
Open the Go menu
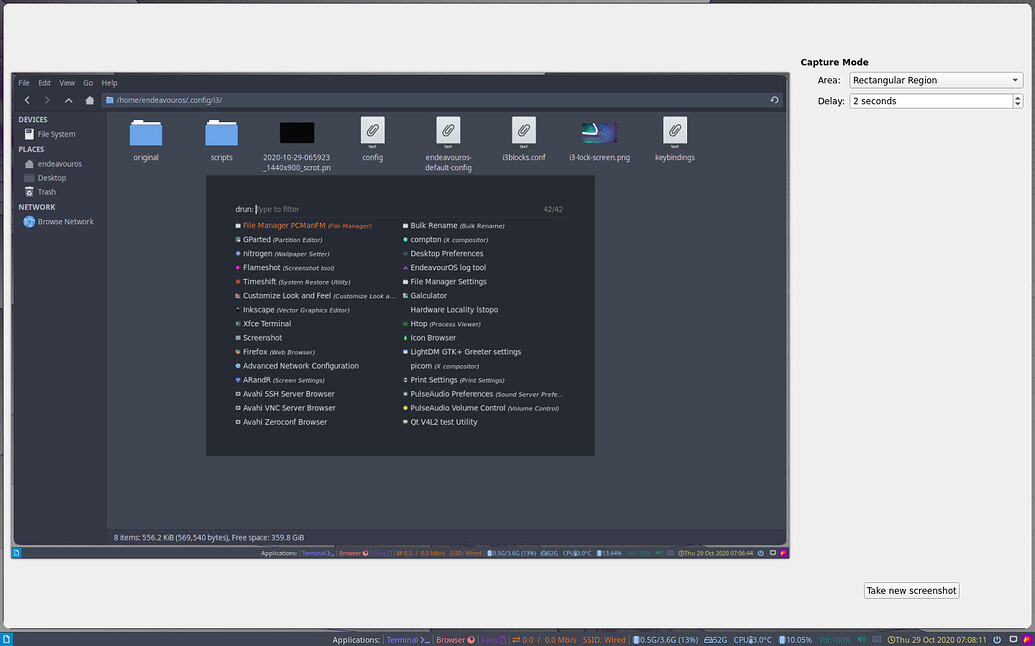click(x=88, y=82)
